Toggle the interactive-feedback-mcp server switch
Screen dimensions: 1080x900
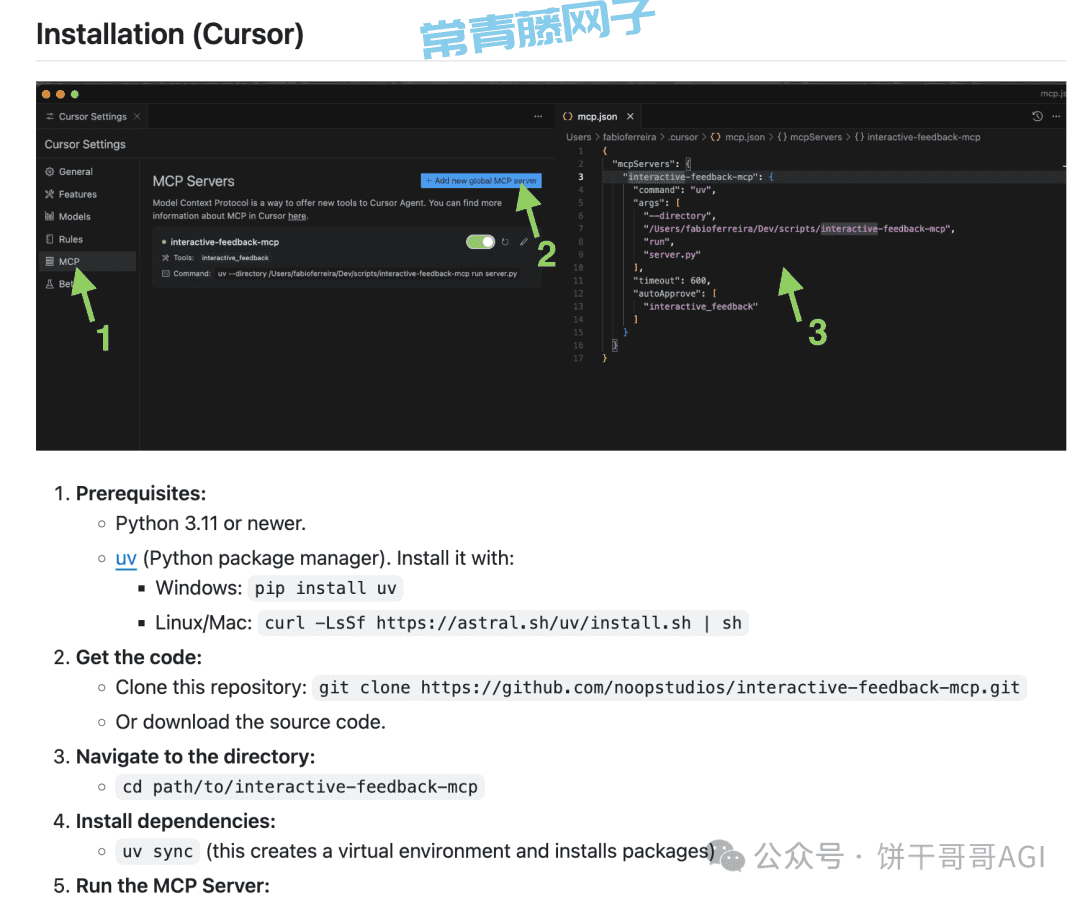pos(480,242)
